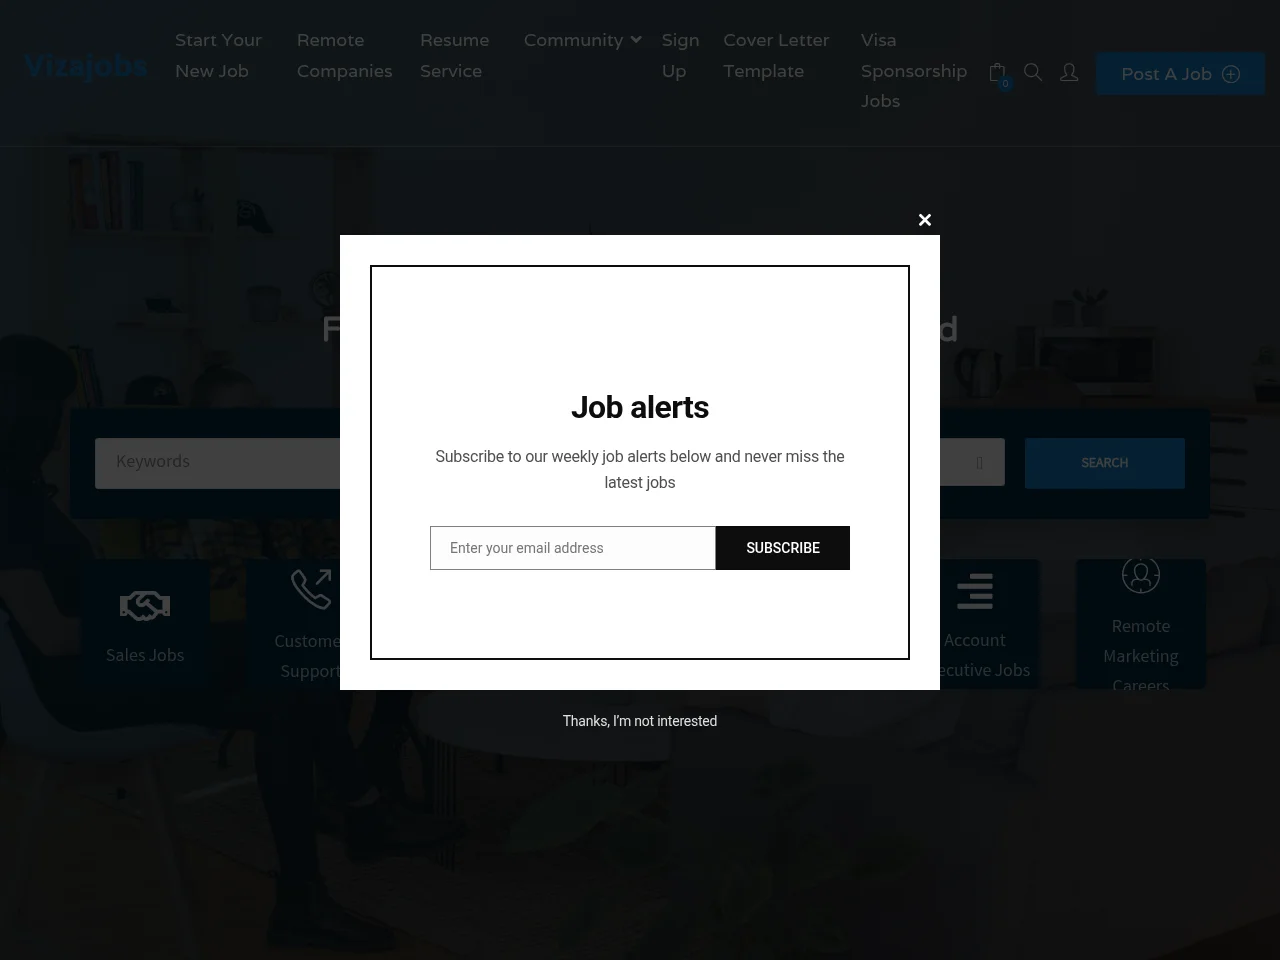Screen dimensions: 1280x960
Task: Close the Job alerts popup
Action: [925, 220]
